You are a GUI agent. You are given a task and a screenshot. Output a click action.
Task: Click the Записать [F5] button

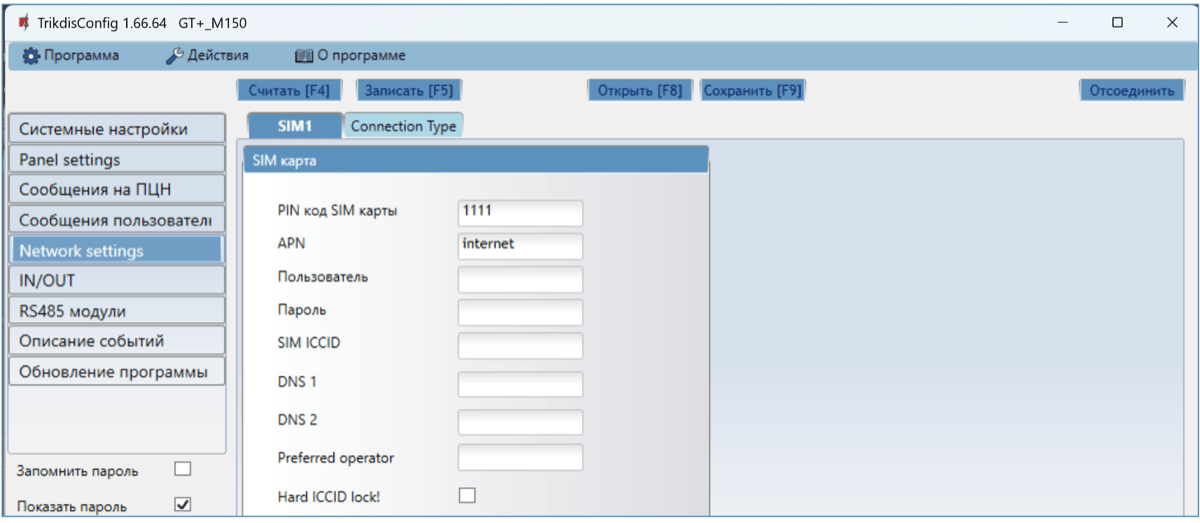[x=408, y=90]
